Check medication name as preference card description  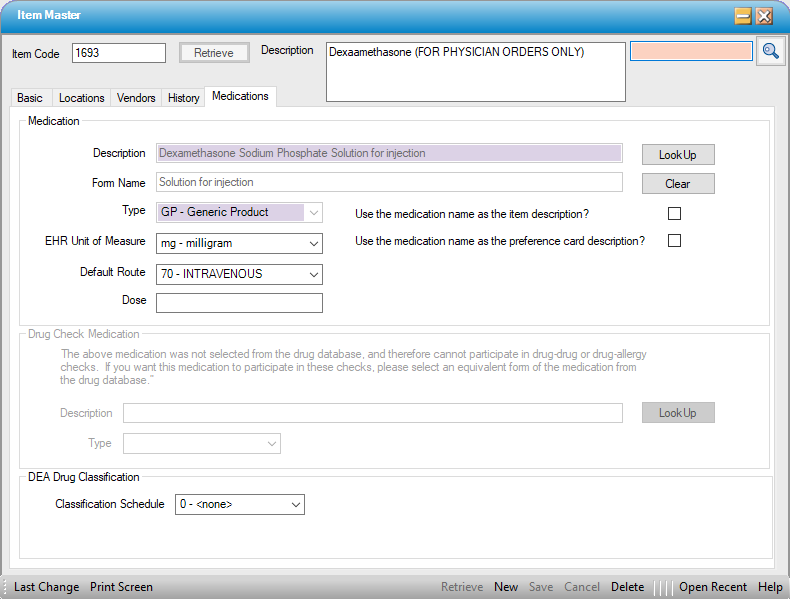click(x=674, y=241)
